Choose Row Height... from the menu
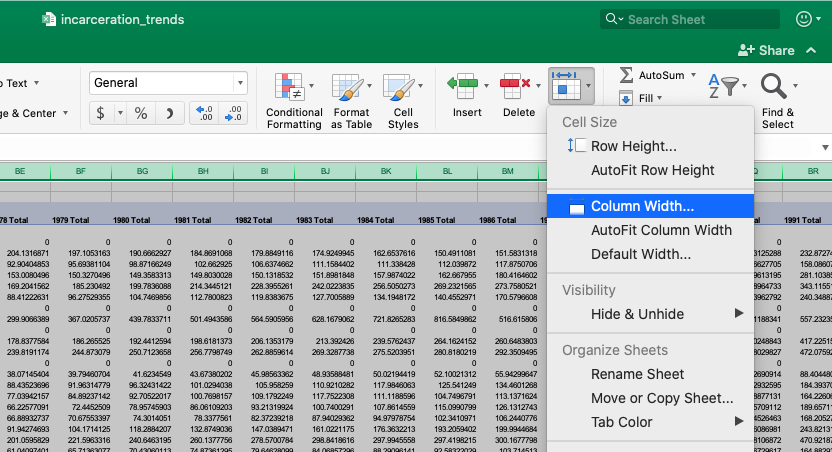 pos(650,146)
